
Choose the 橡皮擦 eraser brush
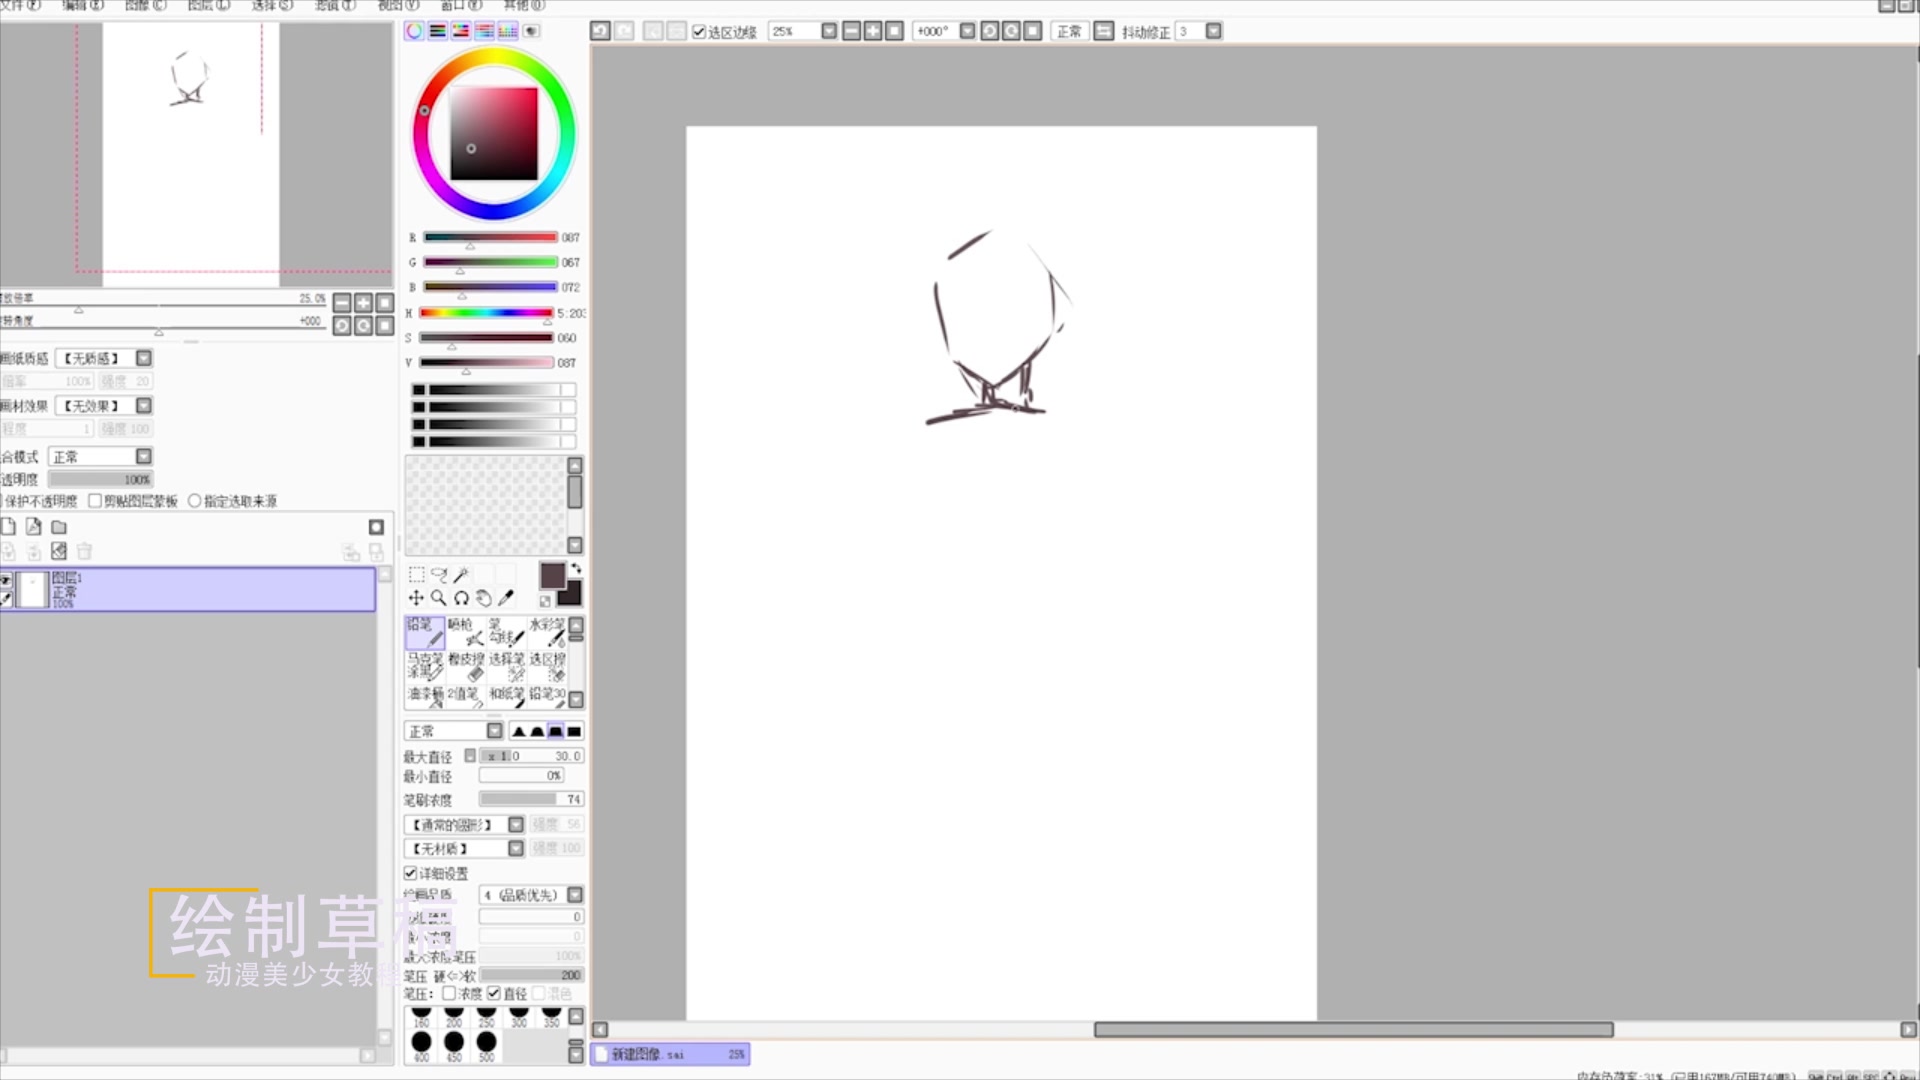[x=466, y=666]
